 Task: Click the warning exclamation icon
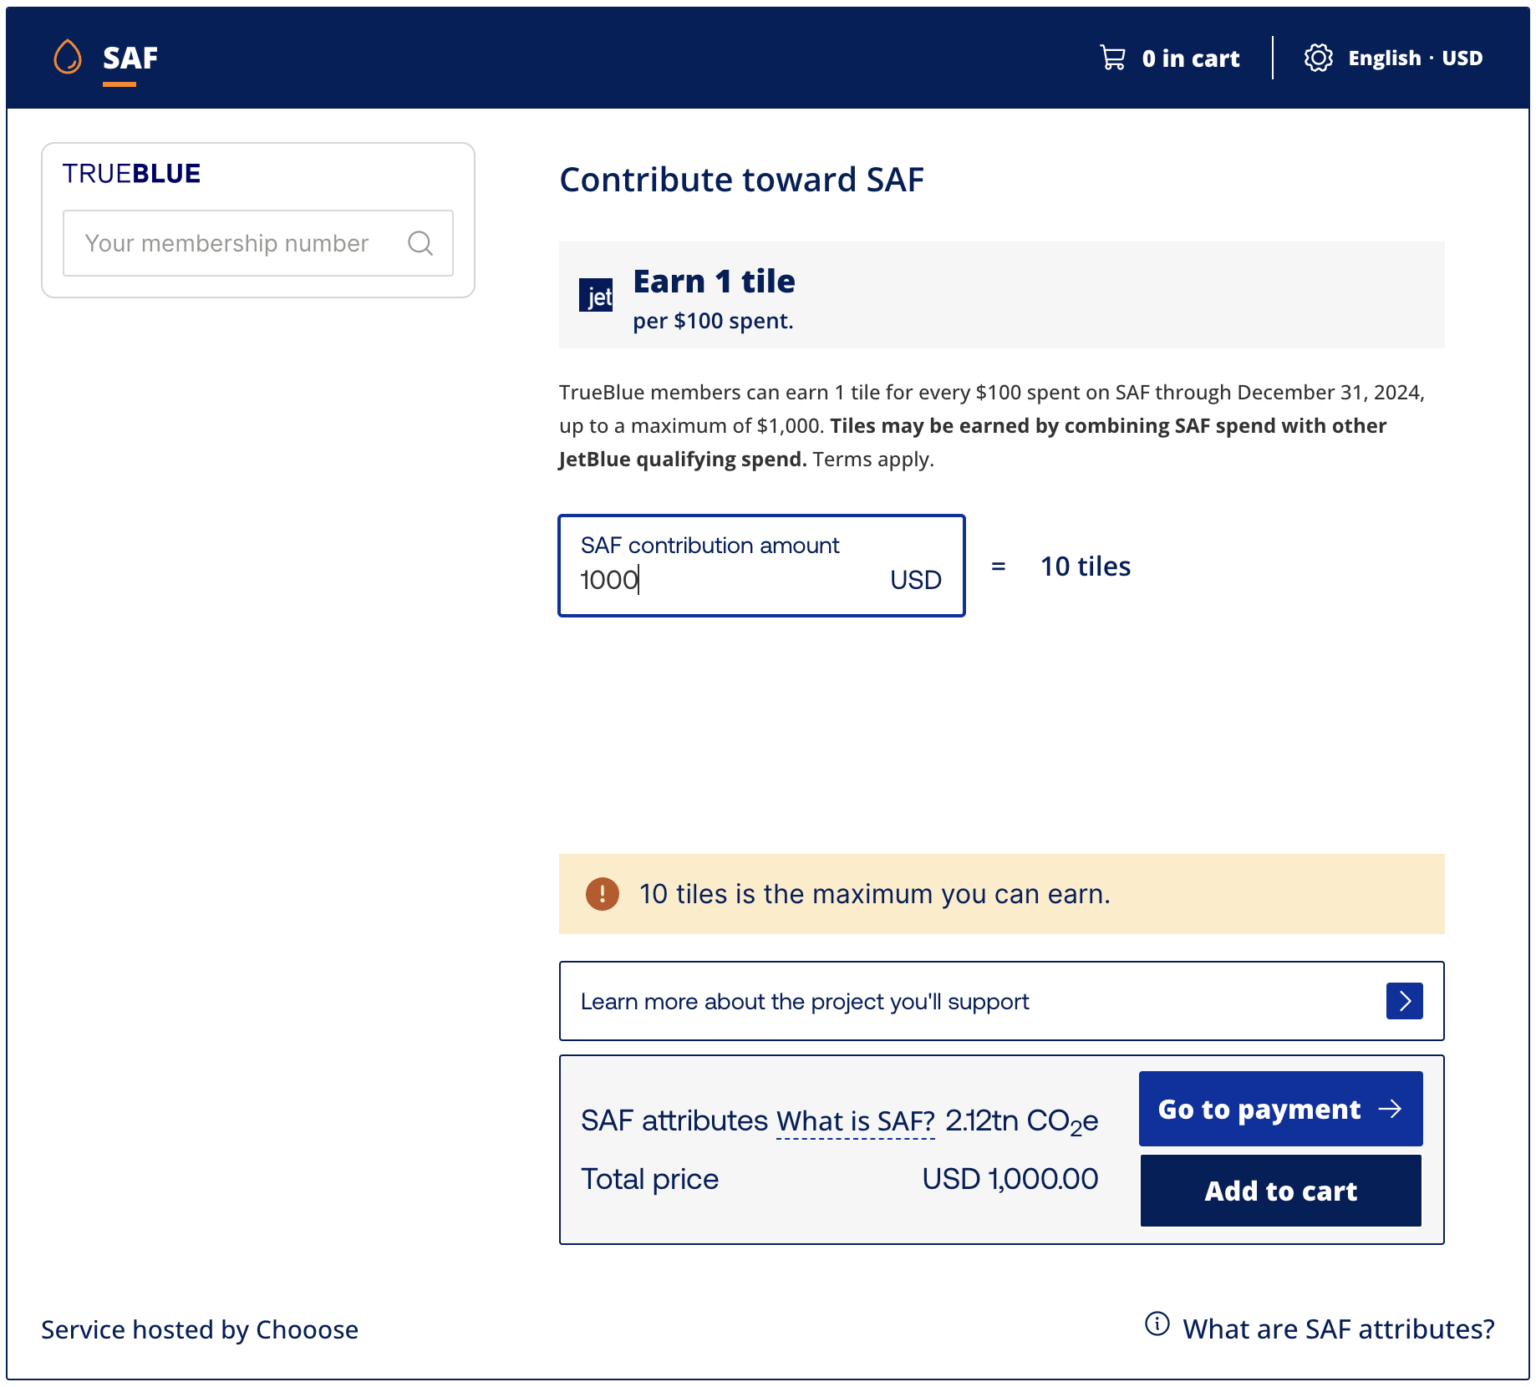pos(601,893)
